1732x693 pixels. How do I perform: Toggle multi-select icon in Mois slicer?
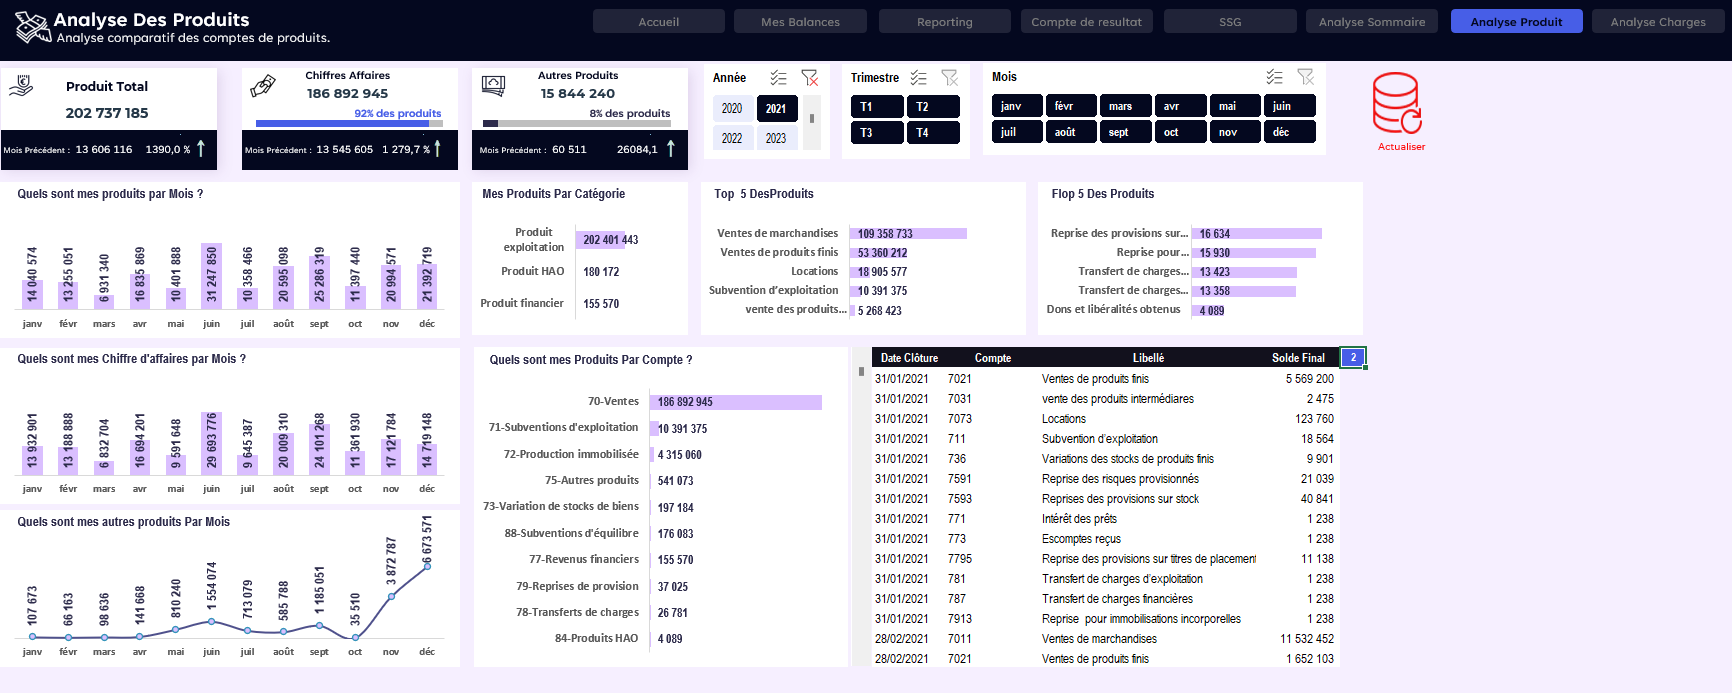(x=1274, y=77)
